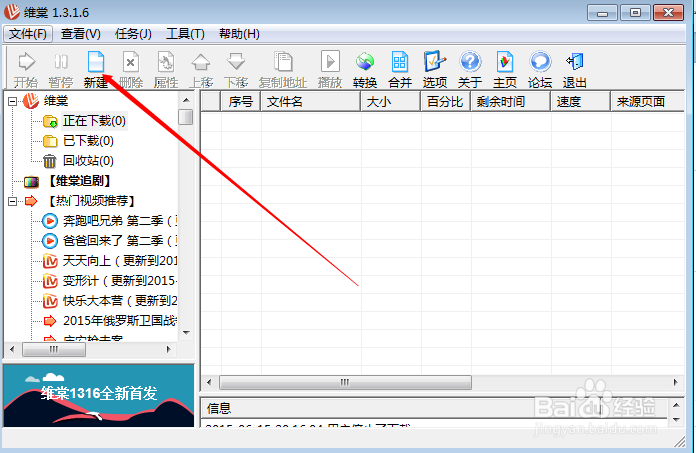Open the 合并 (Merge) tool
The width and height of the screenshot is (696, 453).
(400, 70)
